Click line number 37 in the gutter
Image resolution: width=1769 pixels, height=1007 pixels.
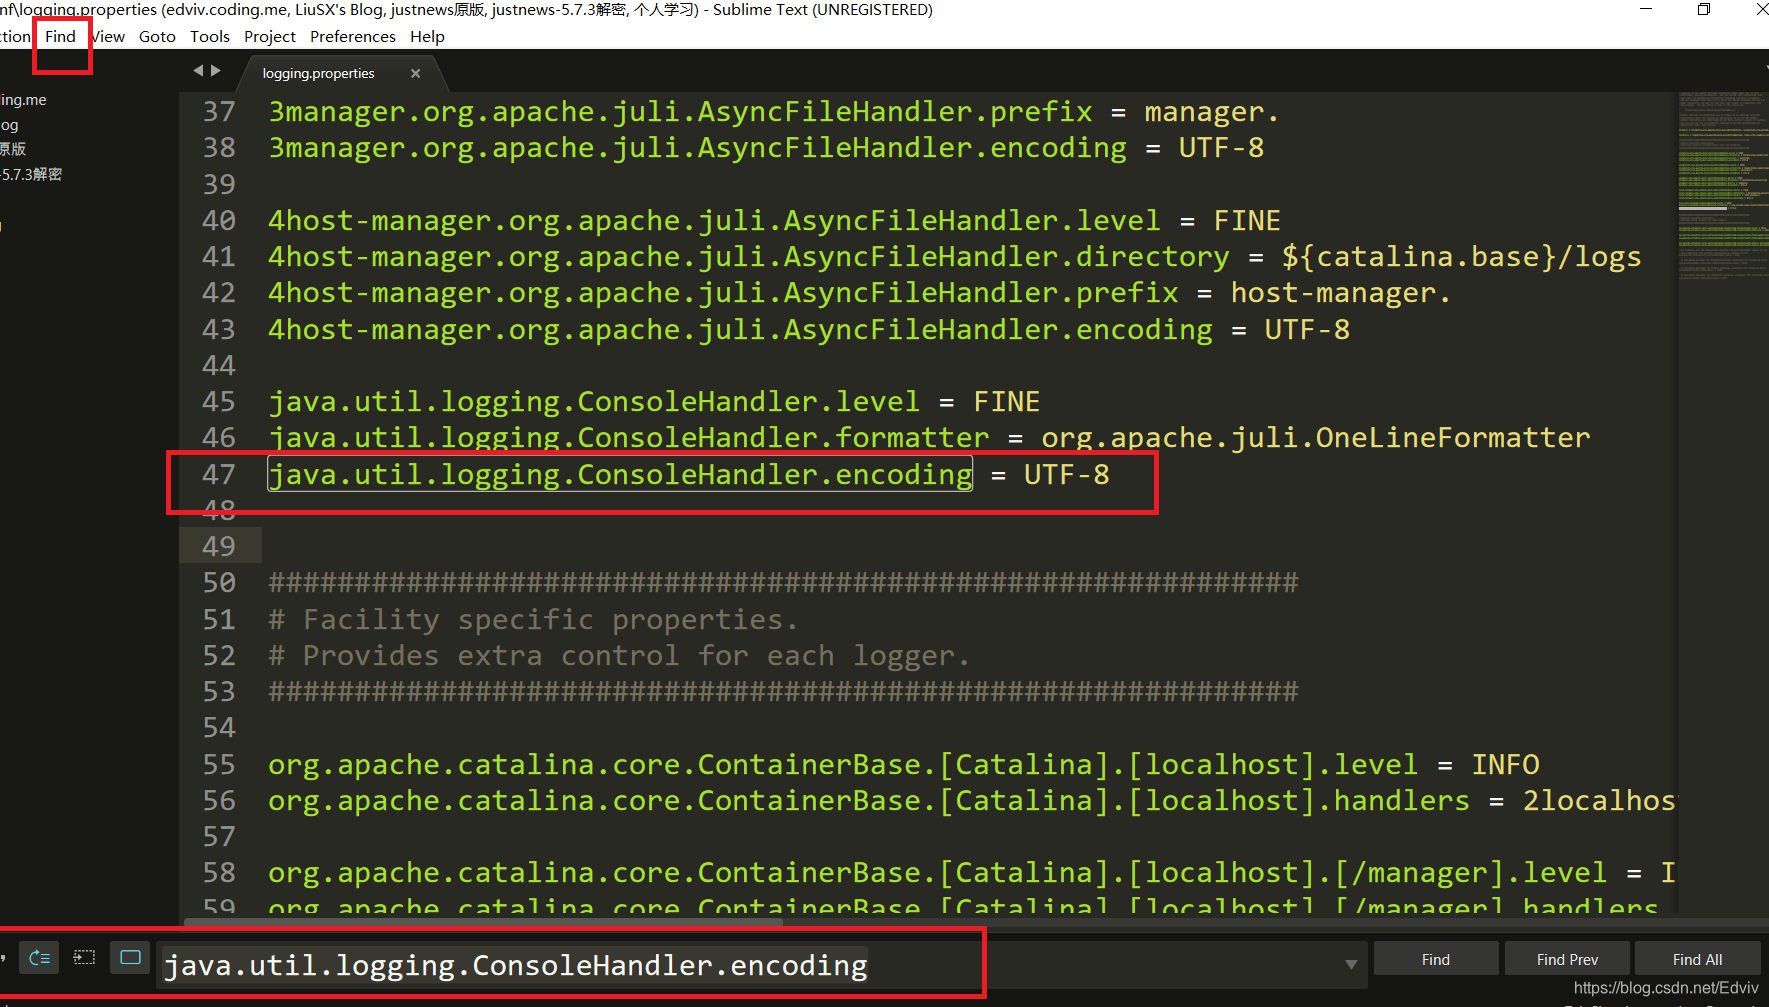point(219,111)
